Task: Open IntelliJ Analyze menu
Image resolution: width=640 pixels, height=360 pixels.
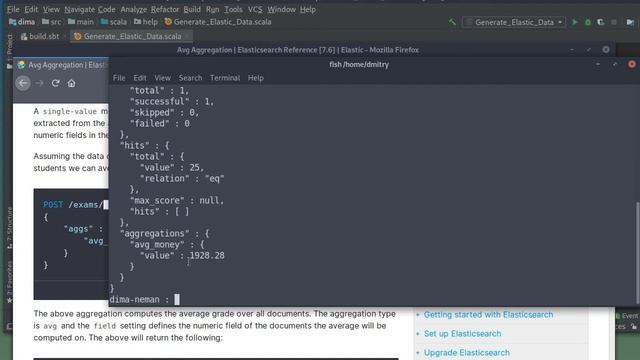Action: (x=133, y=9)
